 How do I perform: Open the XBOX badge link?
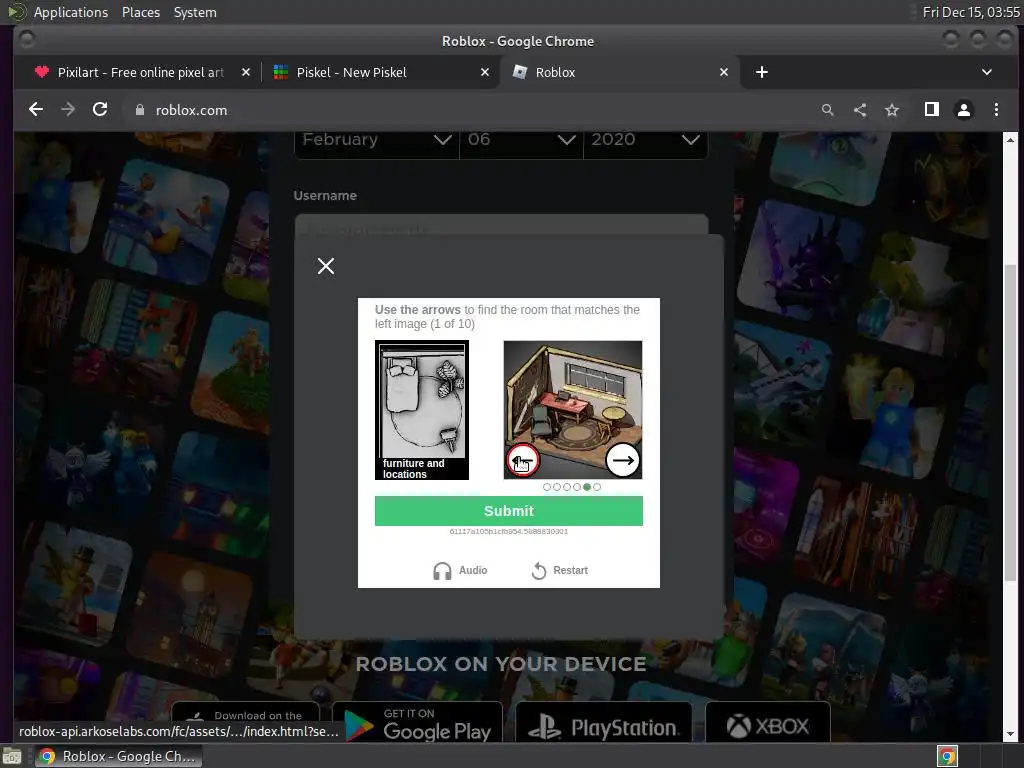coord(768,722)
